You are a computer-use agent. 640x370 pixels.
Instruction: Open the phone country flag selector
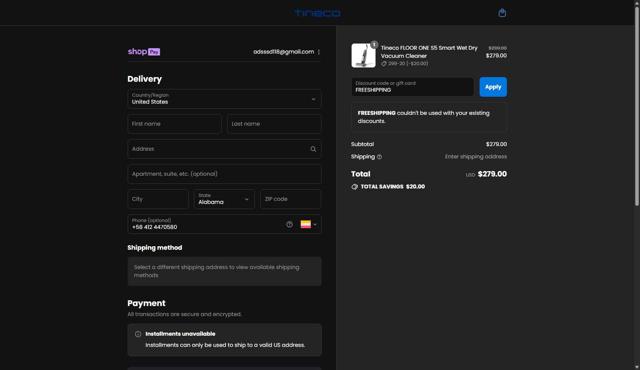tap(309, 224)
